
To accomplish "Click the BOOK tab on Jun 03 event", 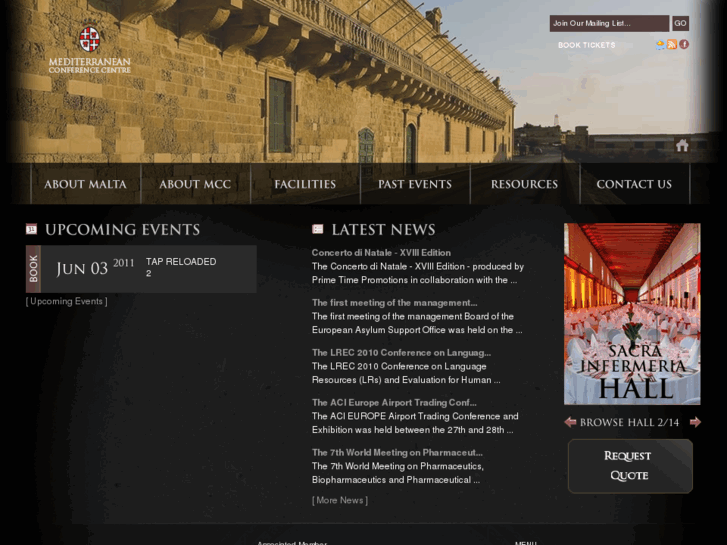I will pos(33,269).
